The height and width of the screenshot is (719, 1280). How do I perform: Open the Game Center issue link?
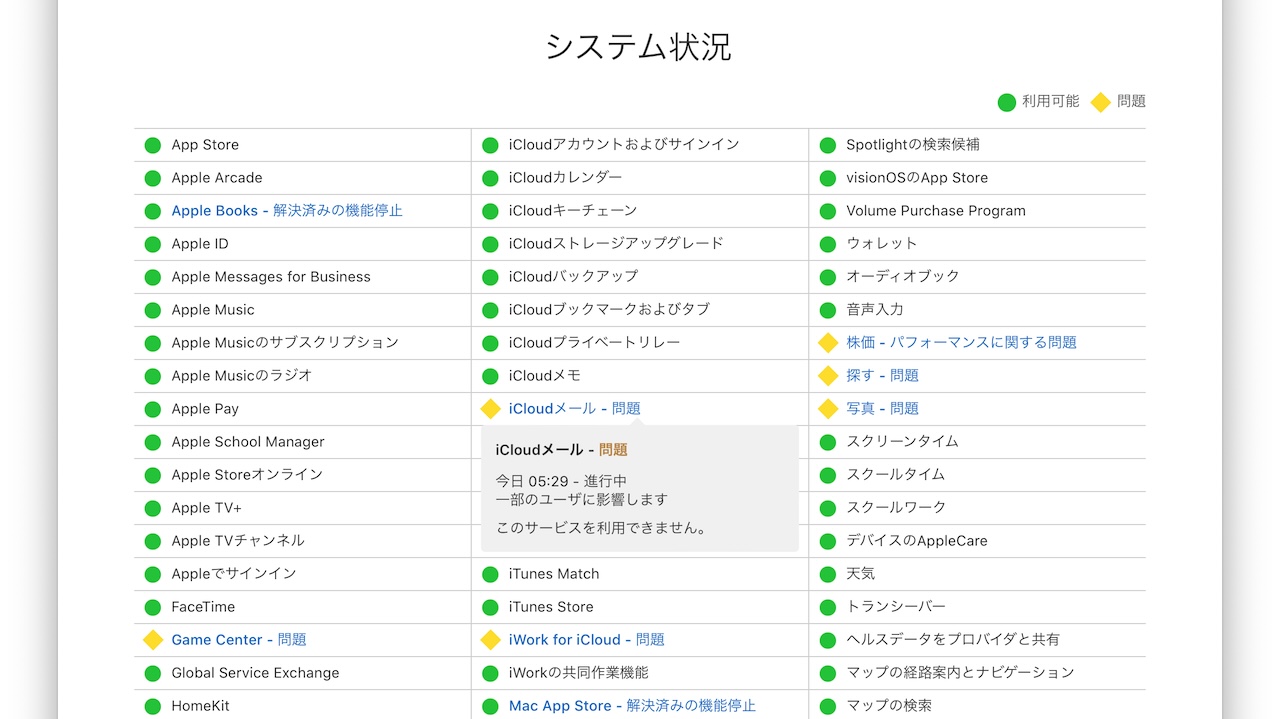pos(239,640)
